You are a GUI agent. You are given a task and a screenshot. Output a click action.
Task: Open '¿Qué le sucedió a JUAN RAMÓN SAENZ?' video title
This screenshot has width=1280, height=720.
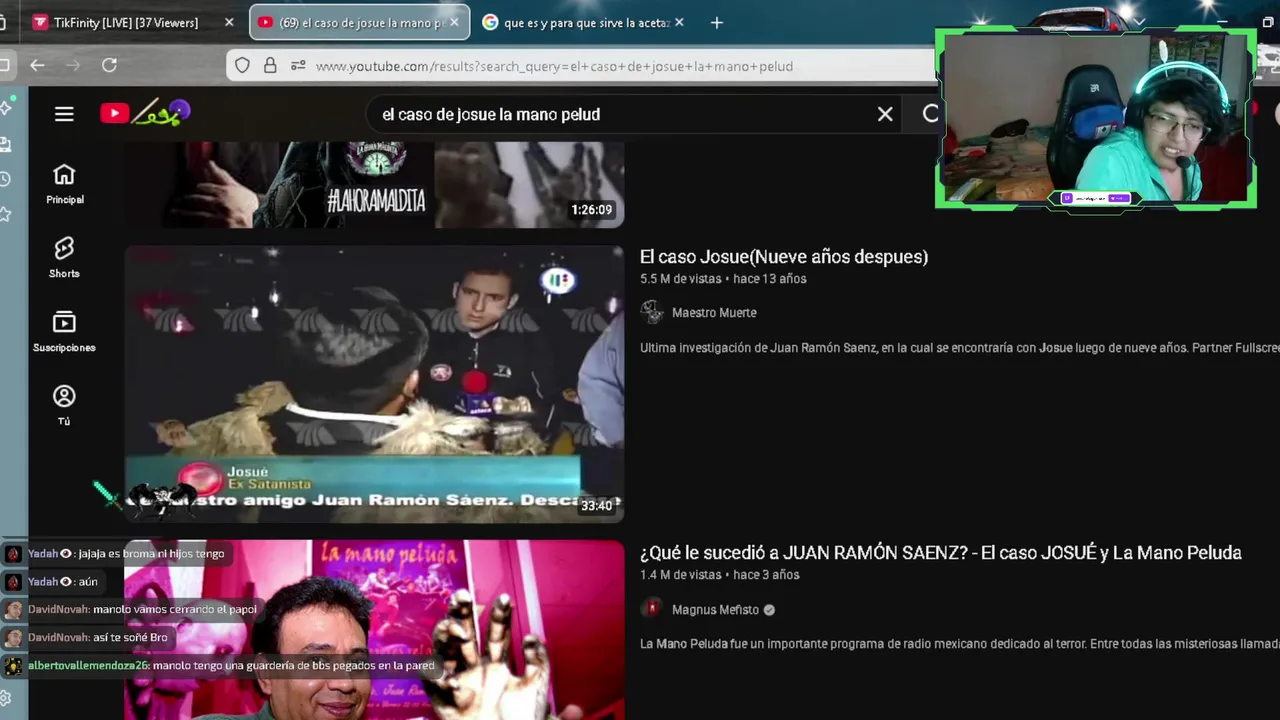(941, 553)
